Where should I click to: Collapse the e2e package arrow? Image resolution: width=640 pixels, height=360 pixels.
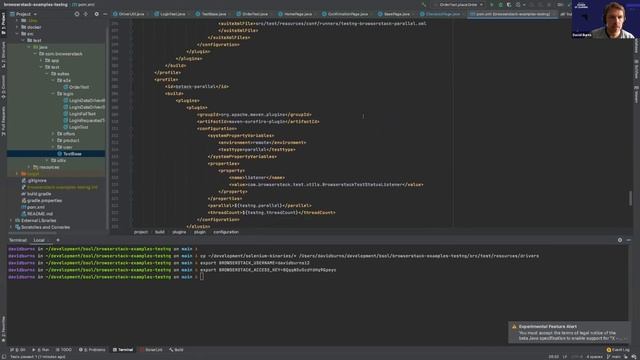pyautogui.click(x=53, y=80)
